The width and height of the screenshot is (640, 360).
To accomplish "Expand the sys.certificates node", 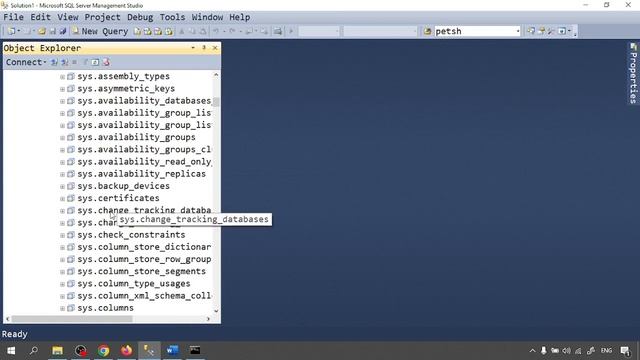I will pos(62,199).
